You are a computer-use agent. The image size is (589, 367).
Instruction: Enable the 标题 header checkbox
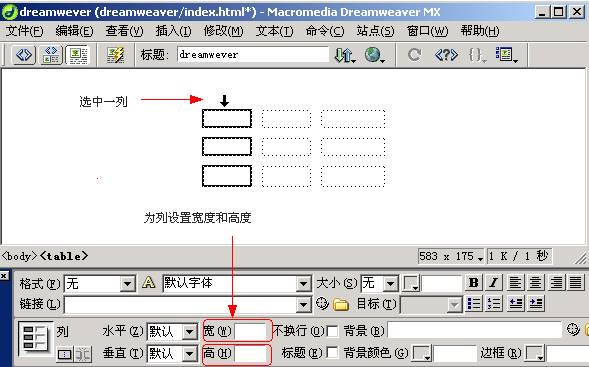point(332,353)
